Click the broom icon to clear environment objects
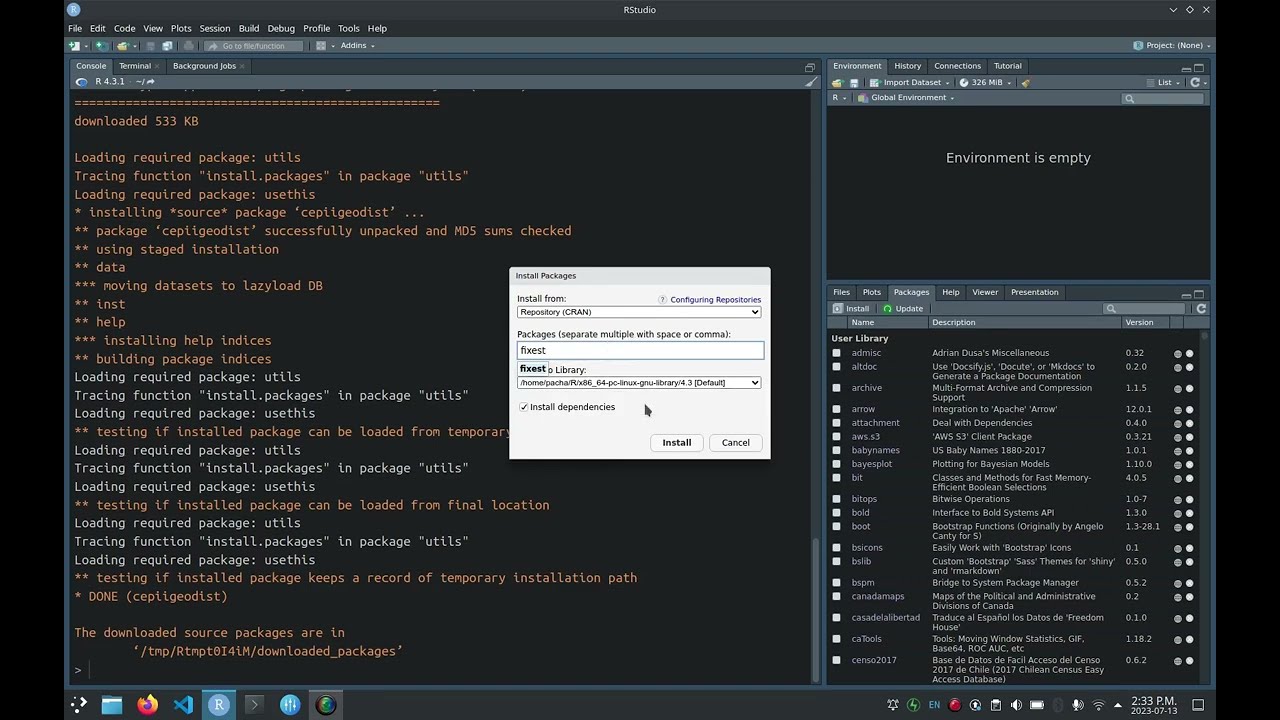 [x=1026, y=83]
